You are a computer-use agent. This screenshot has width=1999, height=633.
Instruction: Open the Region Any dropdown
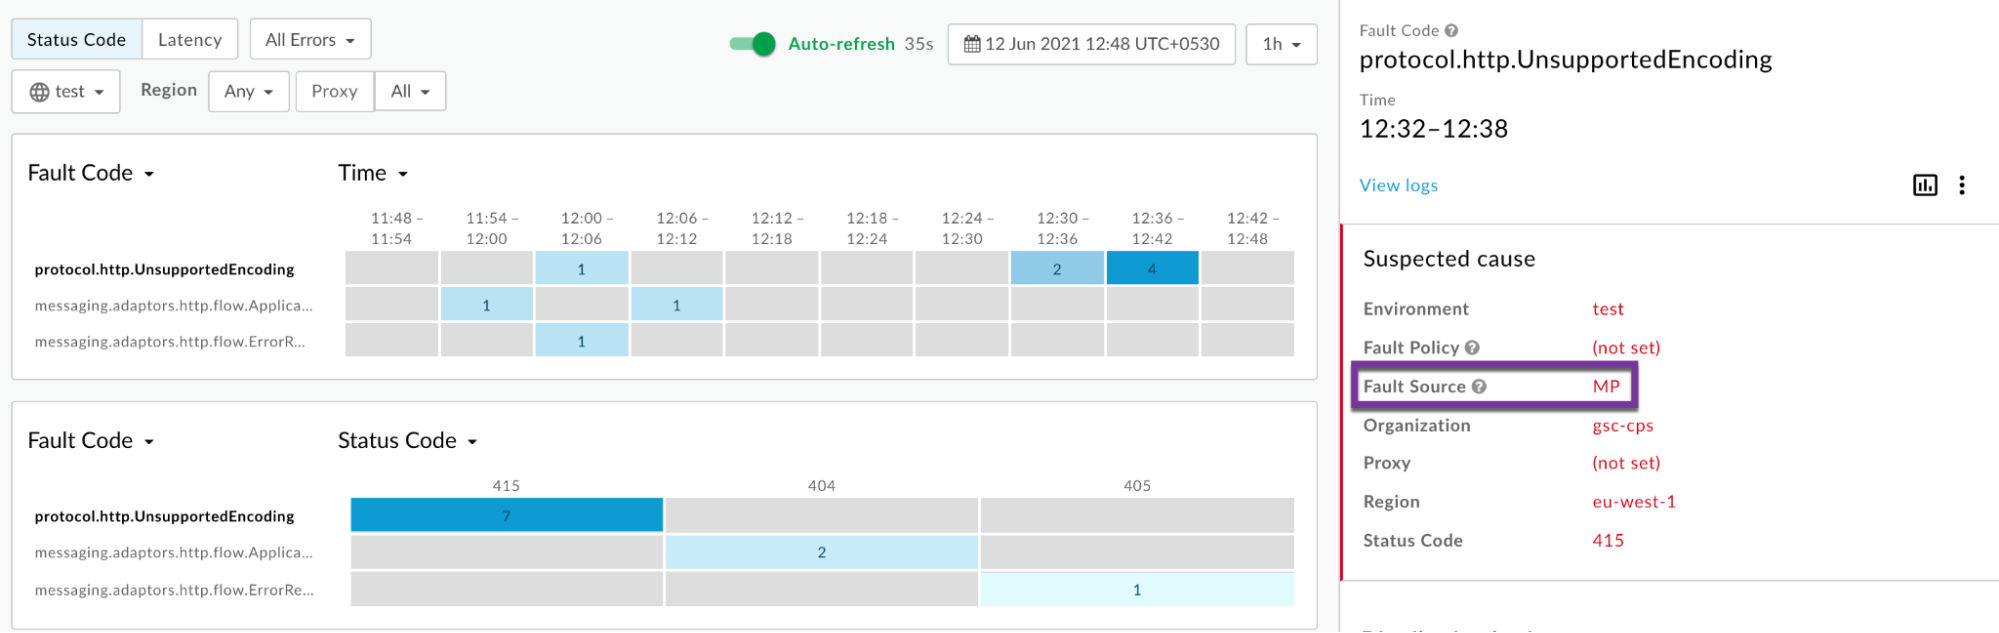[x=248, y=92]
